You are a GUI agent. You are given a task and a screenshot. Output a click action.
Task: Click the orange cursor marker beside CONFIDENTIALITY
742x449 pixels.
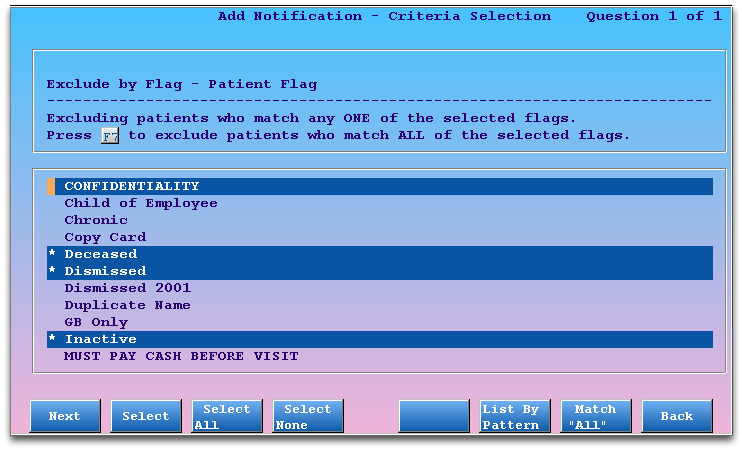click(51, 186)
